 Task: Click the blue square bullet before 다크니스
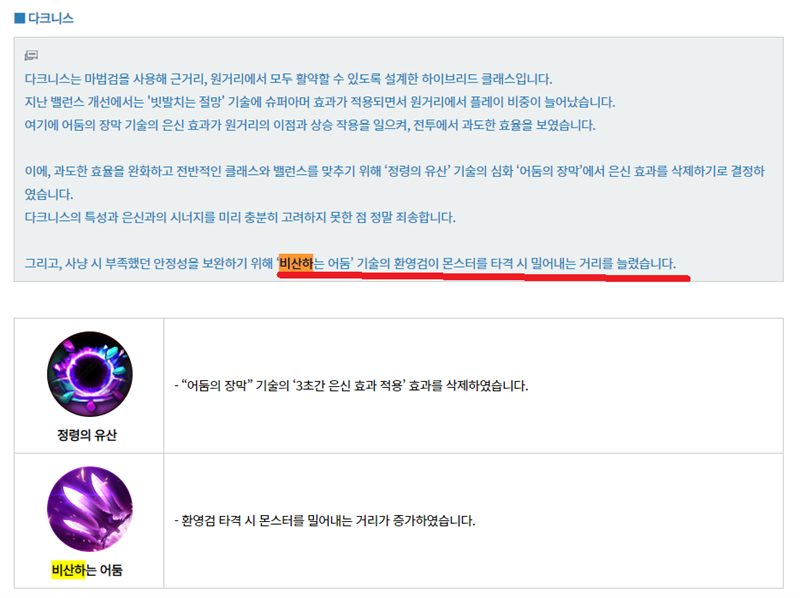click(x=19, y=18)
